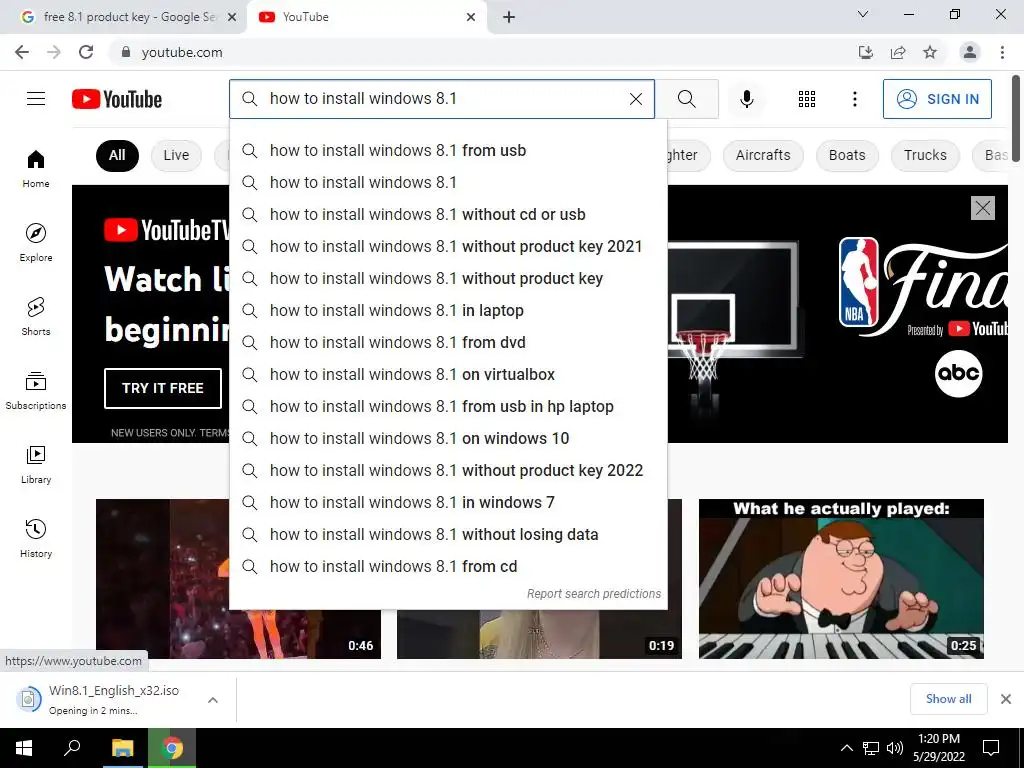
Task: Choose suggestion 'without product key 2021'
Action: coord(449,246)
